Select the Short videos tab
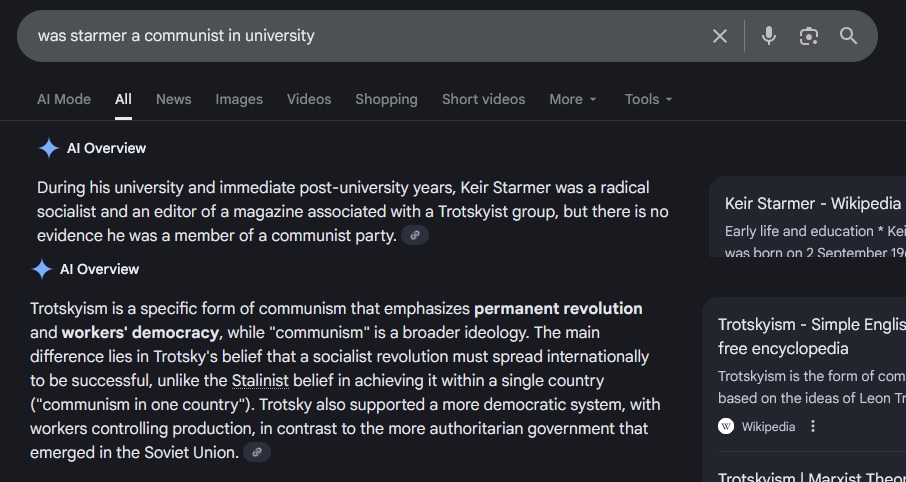This screenshot has width=906, height=482. [x=483, y=99]
